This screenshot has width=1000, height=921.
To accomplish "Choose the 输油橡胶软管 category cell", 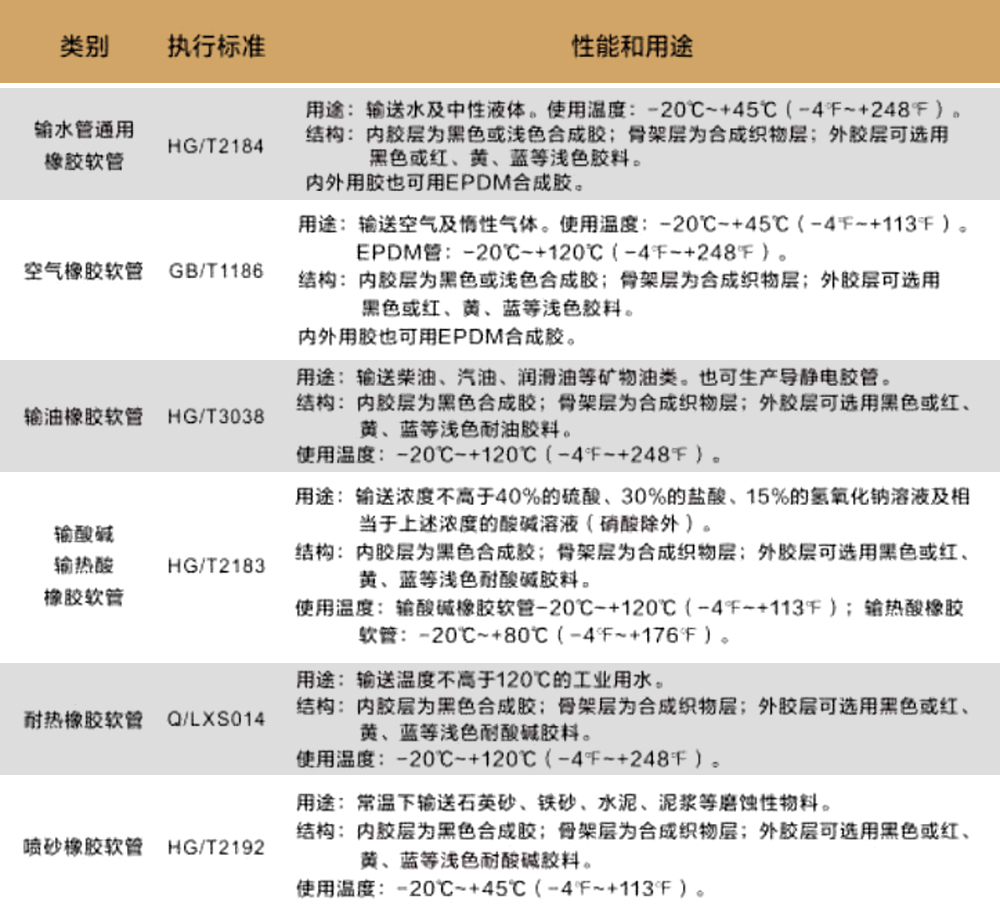I will [x=84, y=416].
